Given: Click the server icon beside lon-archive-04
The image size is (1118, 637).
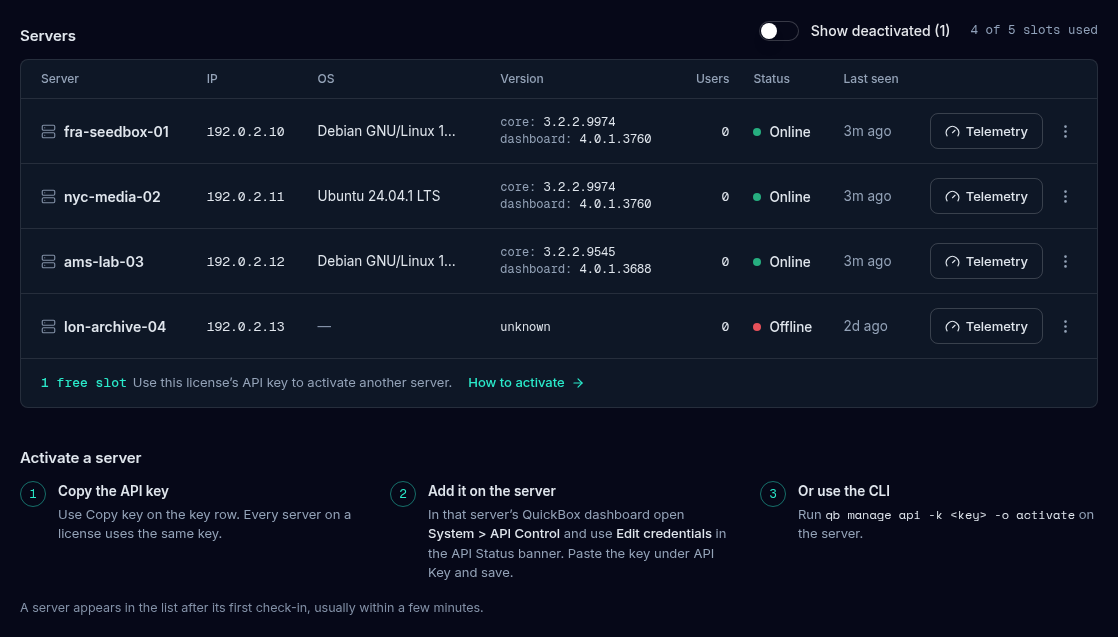Looking at the screenshot, I should coord(48,326).
